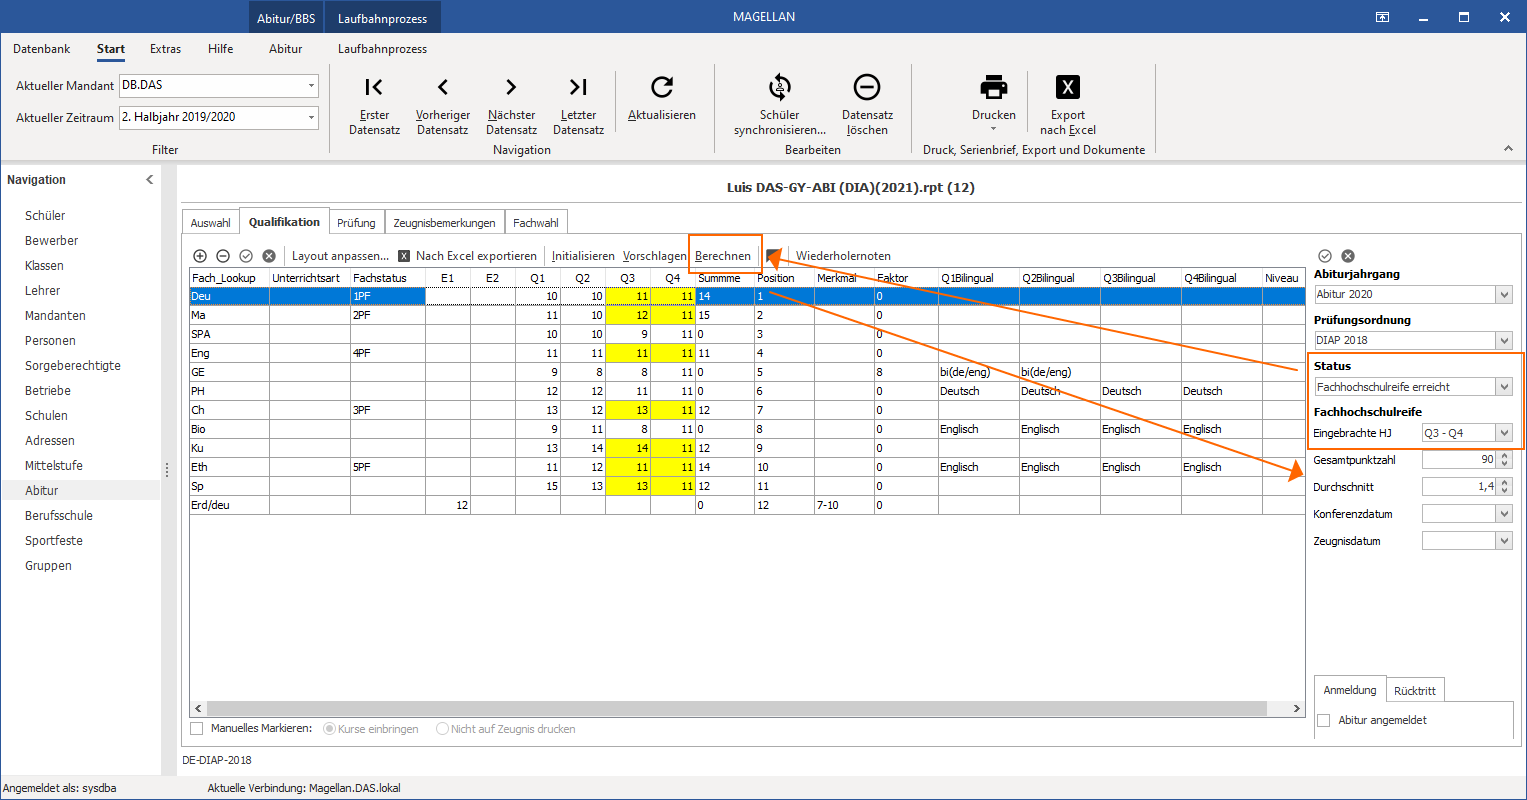1527x800 pixels.
Task: Open the Aktueller Mandant dropdown
Action: tap(311, 86)
